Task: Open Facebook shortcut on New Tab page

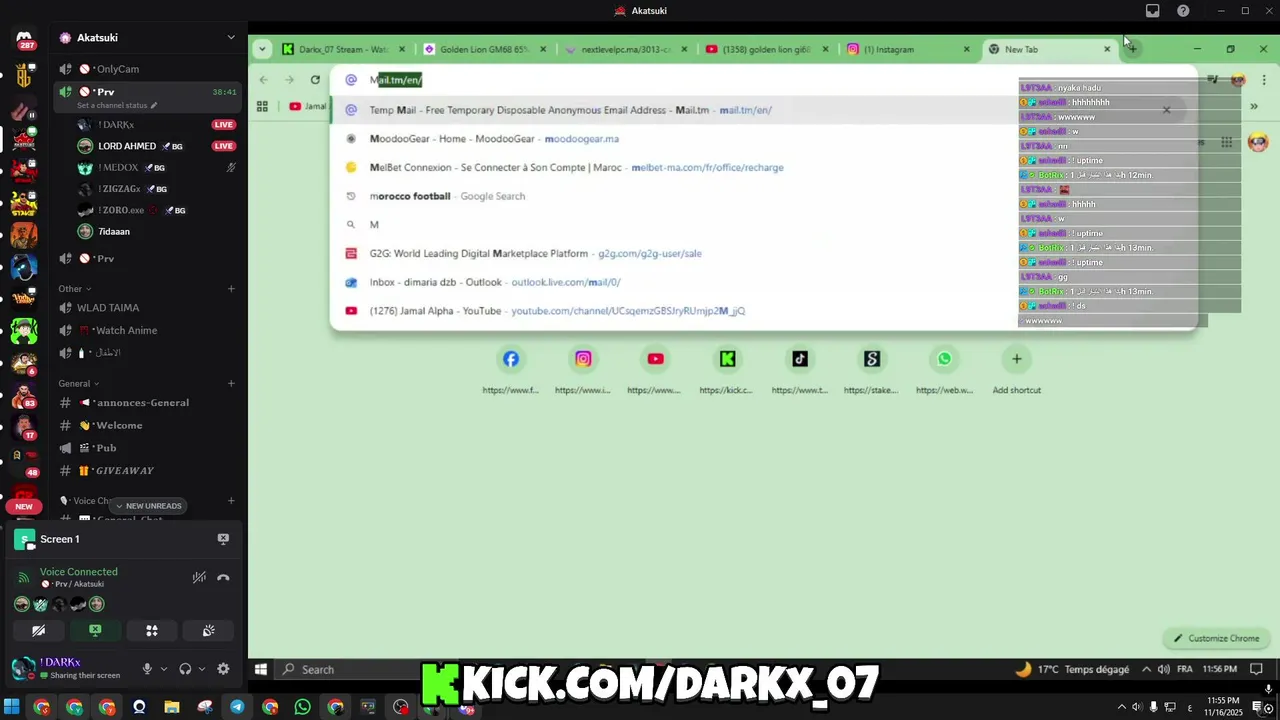Action: [511, 359]
